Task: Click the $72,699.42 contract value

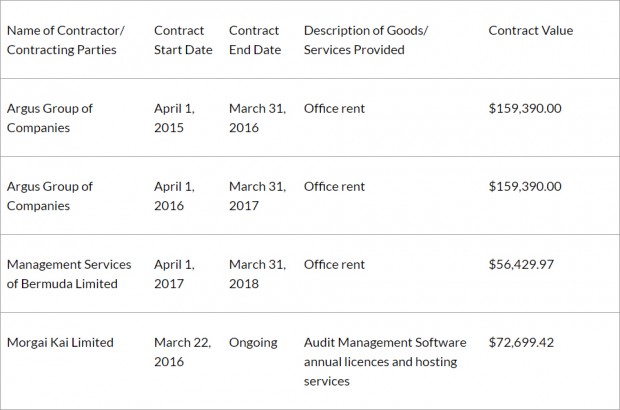Action: pos(521,342)
